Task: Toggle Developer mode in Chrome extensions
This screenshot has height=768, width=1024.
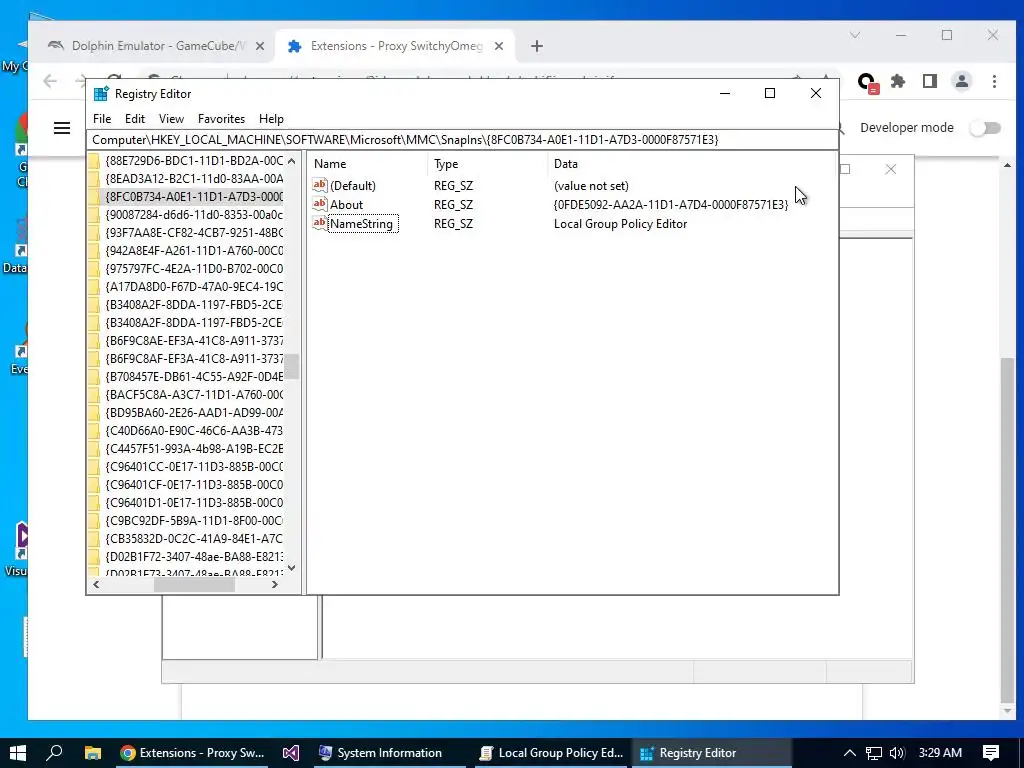Action: pos(985,128)
